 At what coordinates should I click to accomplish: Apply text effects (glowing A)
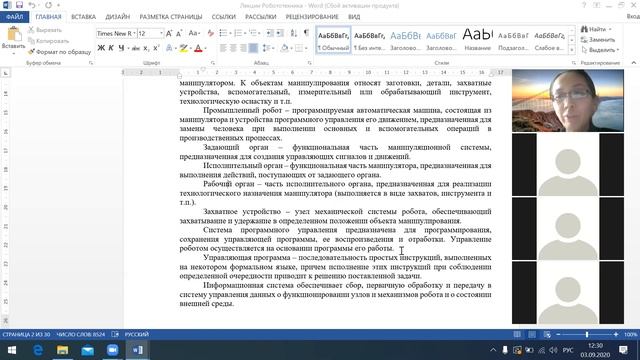169,48
